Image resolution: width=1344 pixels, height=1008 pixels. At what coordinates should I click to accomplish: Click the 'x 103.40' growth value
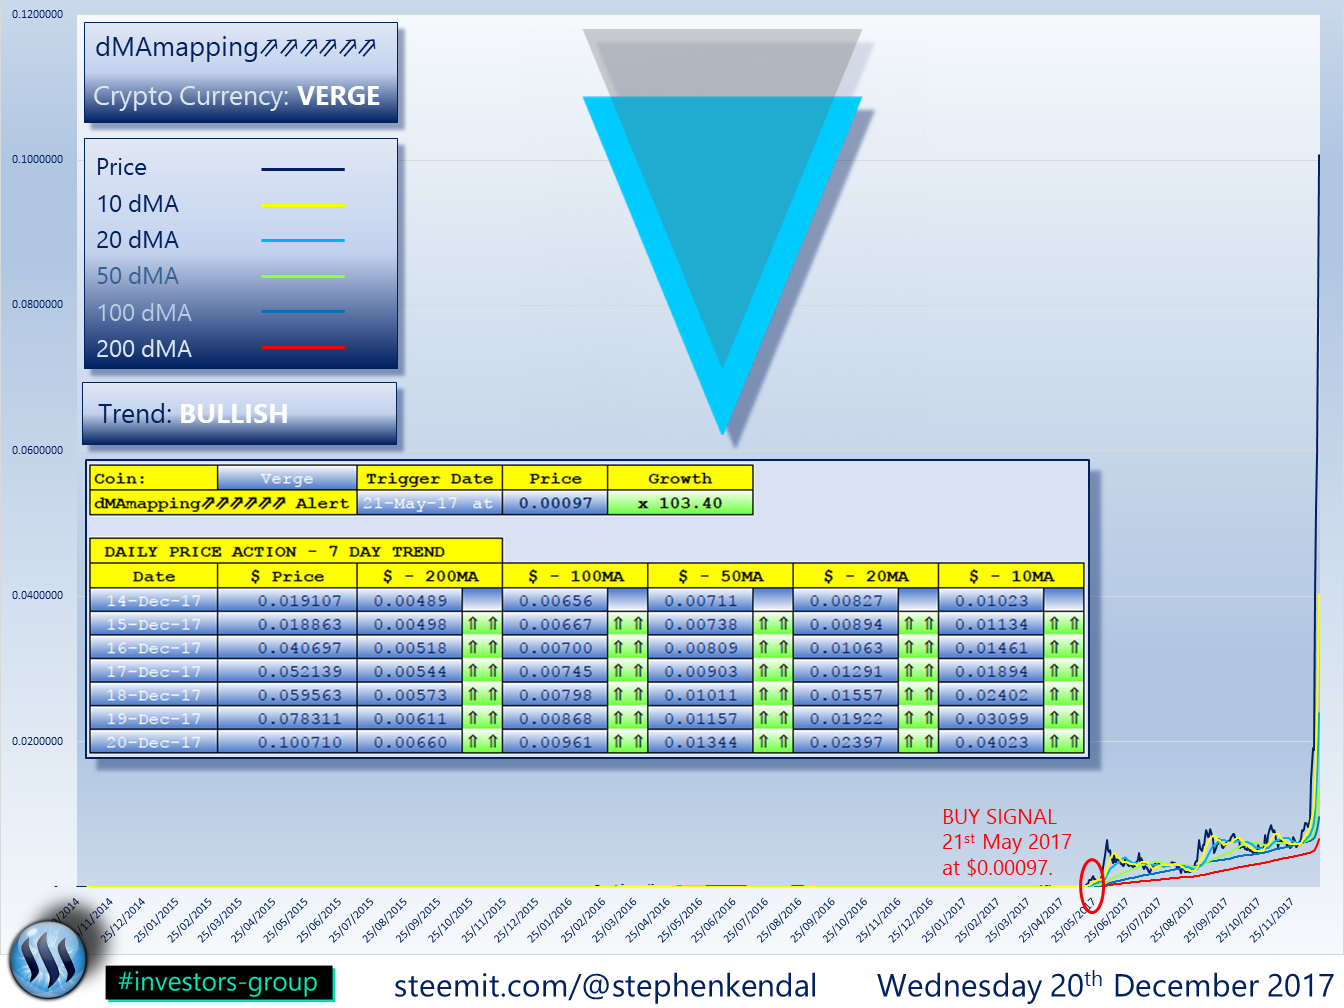680,503
